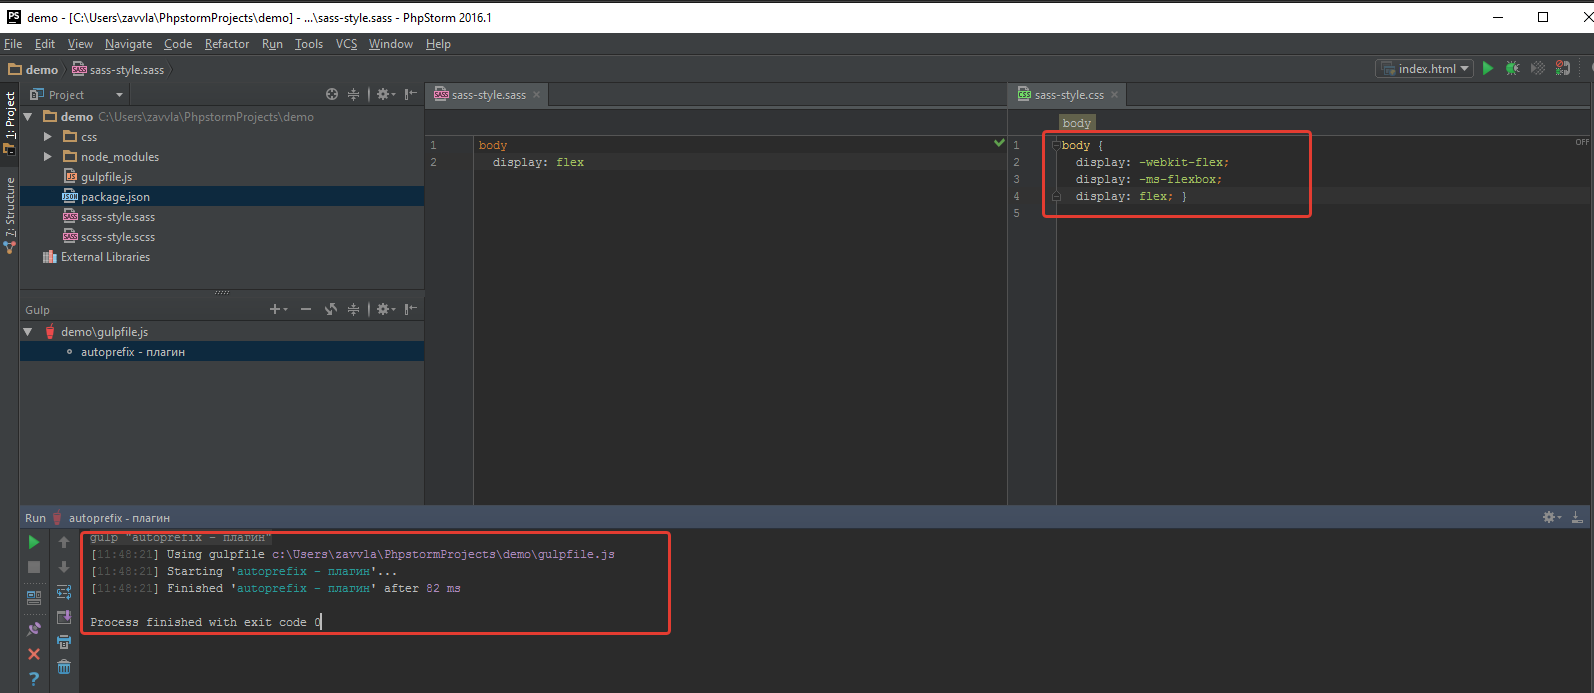Click Run with Coverage icon

(x=1538, y=68)
